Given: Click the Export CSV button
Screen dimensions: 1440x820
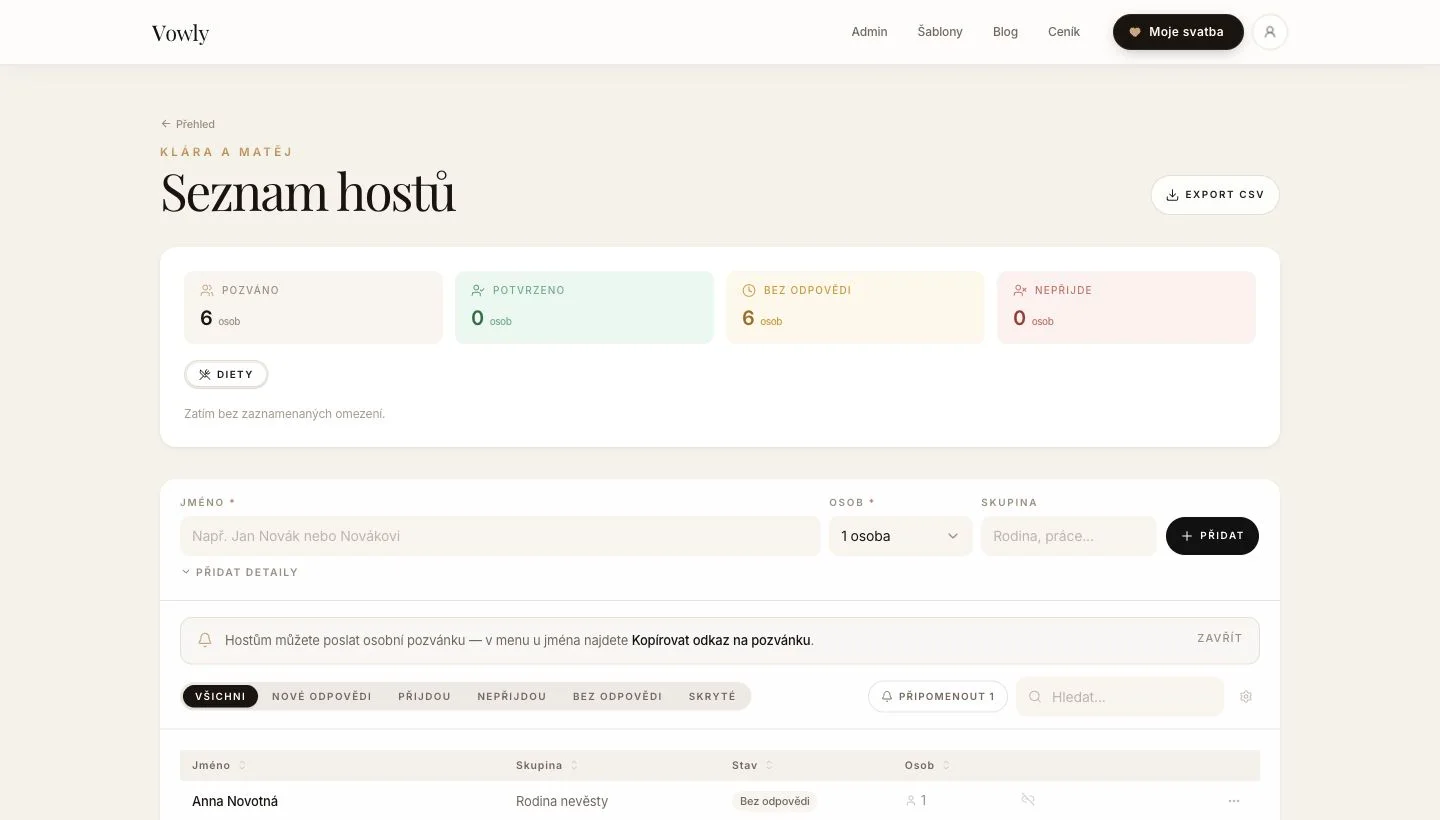Looking at the screenshot, I should pyautogui.click(x=1215, y=195).
